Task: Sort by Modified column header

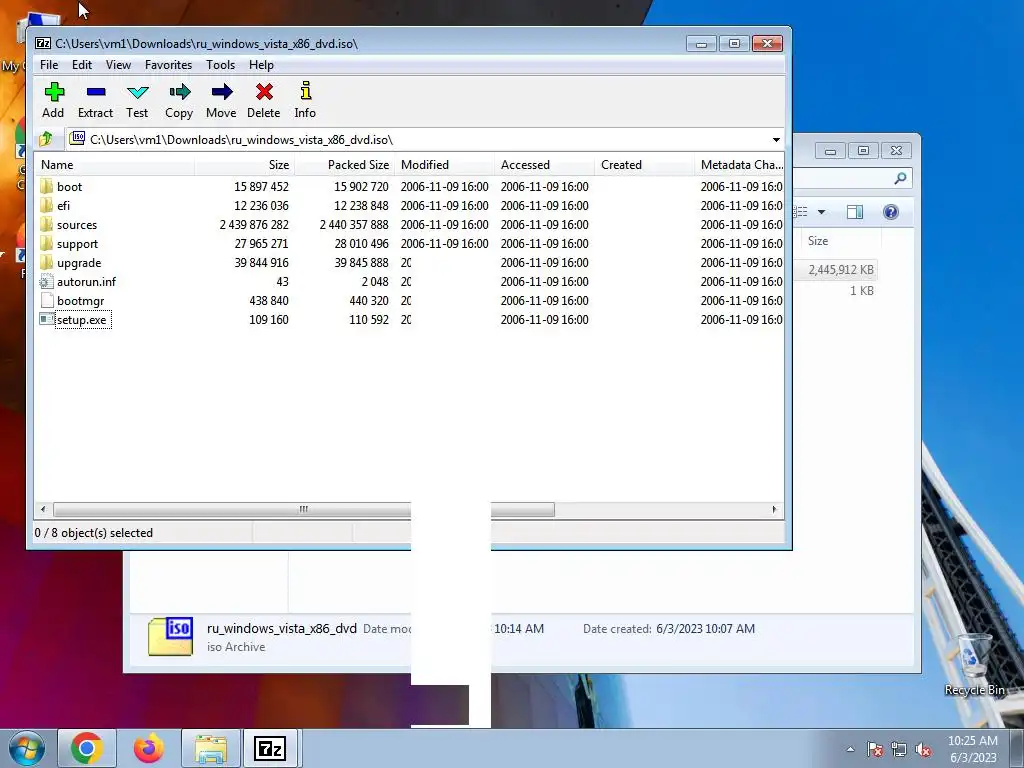Action: coord(444,165)
